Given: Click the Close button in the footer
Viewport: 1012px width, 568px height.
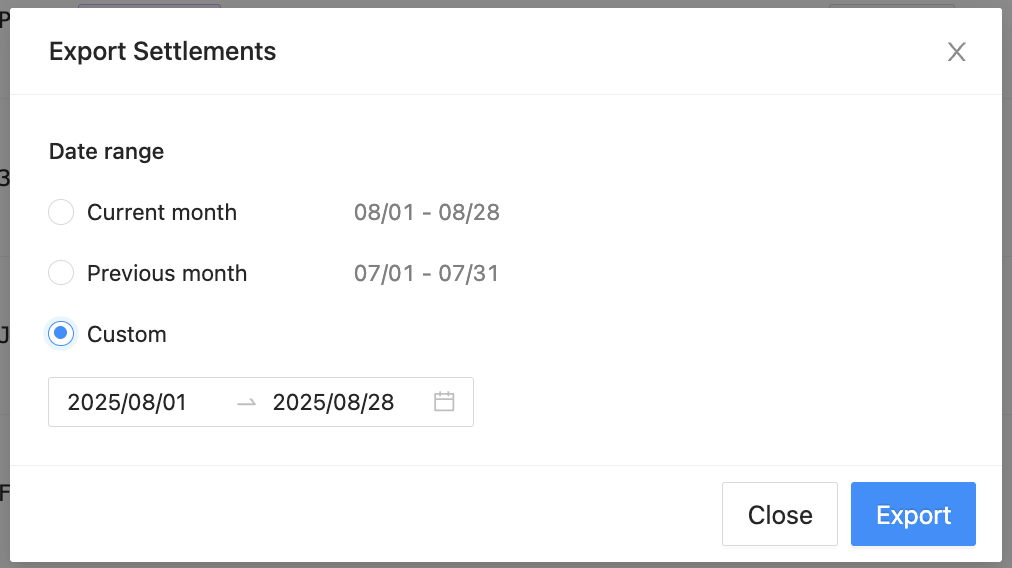Looking at the screenshot, I should click(779, 515).
